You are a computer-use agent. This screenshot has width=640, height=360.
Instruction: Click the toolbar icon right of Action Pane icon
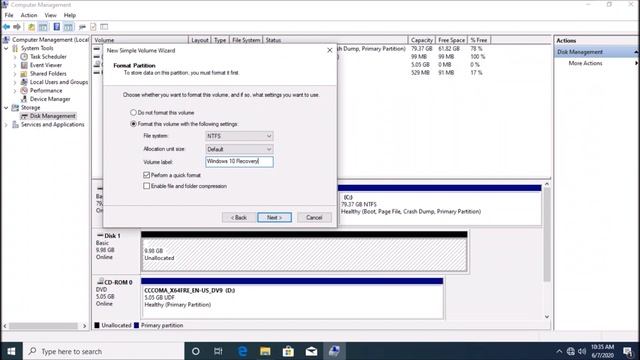82,27
